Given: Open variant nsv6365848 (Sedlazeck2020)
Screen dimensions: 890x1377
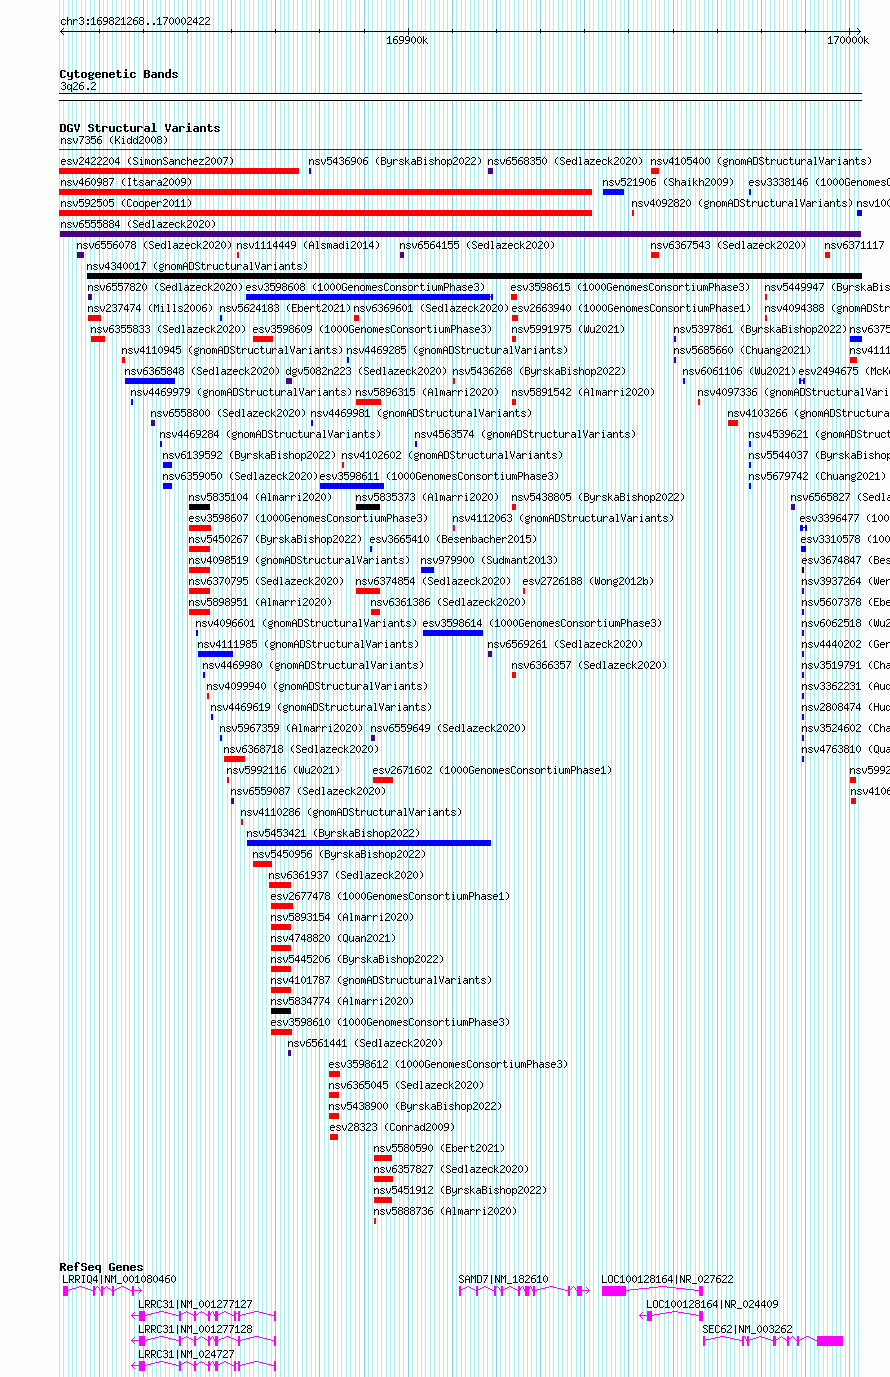Looking at the screenshot, I should click(202, 371).
